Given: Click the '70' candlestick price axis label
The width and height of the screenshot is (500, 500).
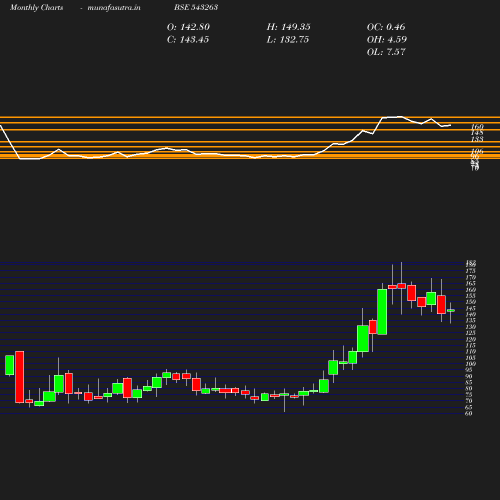Looking at the screenshot, I should click(469, 401).
